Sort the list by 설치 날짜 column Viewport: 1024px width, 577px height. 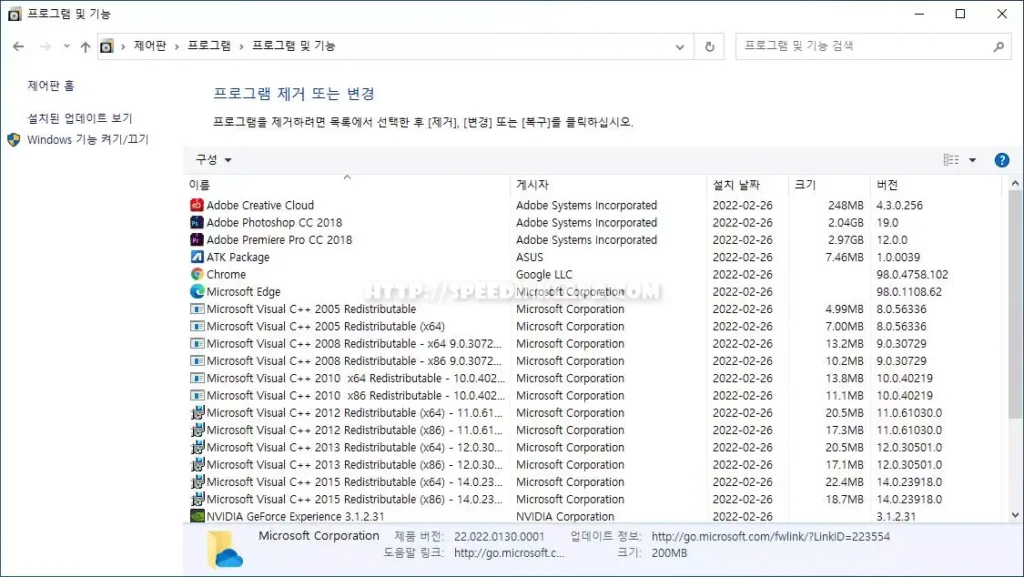tap(748, 185)
